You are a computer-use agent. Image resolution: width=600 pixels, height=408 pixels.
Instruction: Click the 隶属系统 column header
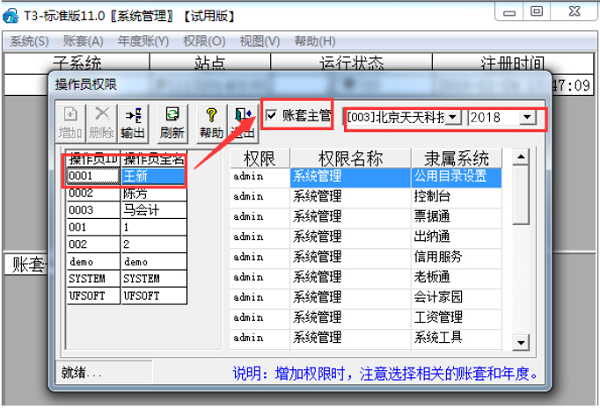456,158
